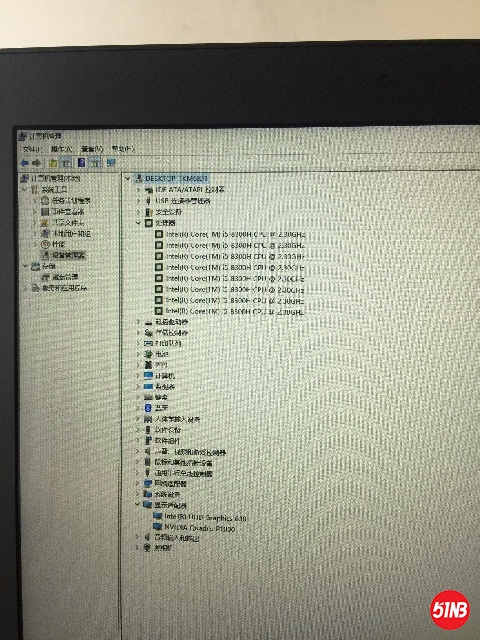Toggle the Show/Hide Console Tree toolbar icon

tap(66, 163)
